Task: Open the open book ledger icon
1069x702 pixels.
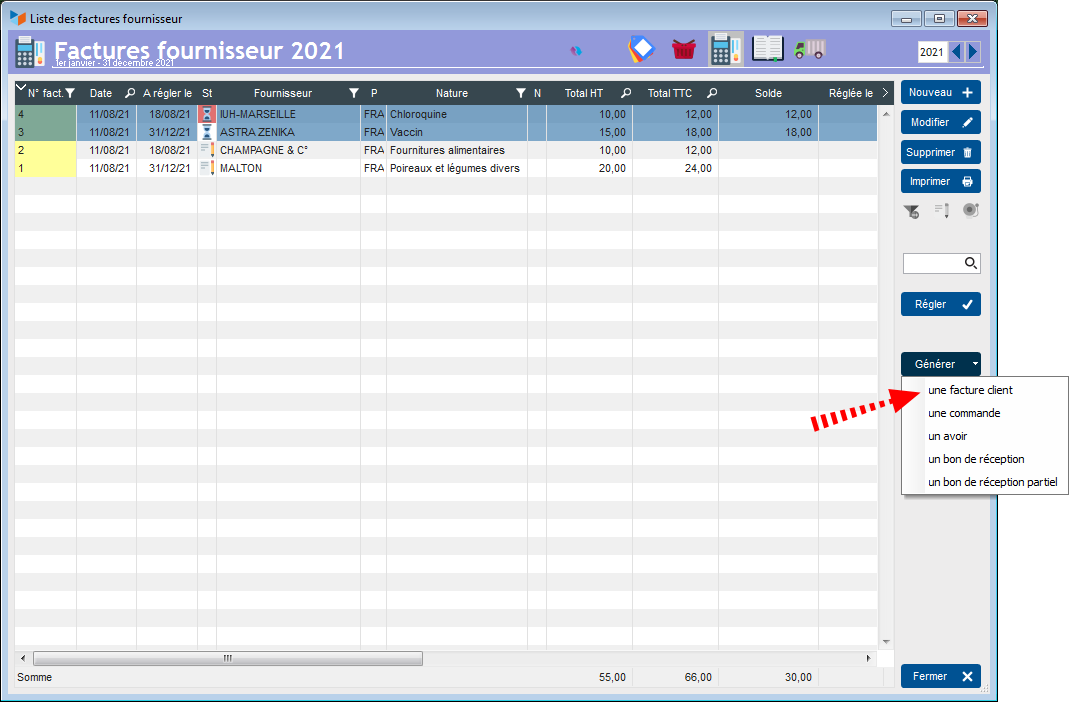Action: [x=767, y=50]
